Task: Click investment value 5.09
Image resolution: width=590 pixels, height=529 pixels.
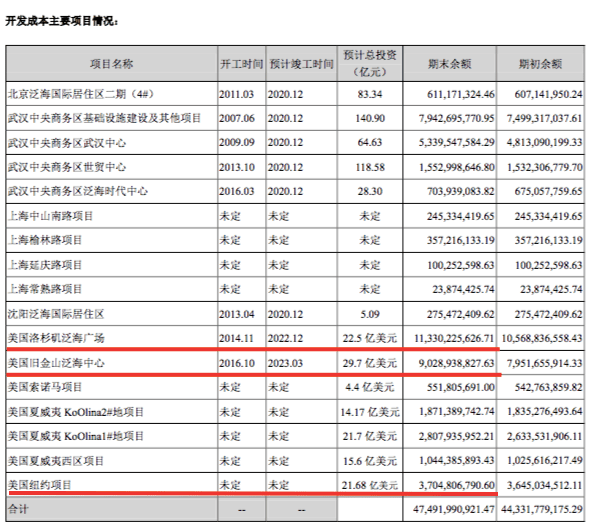Action: tap(370, 314)
